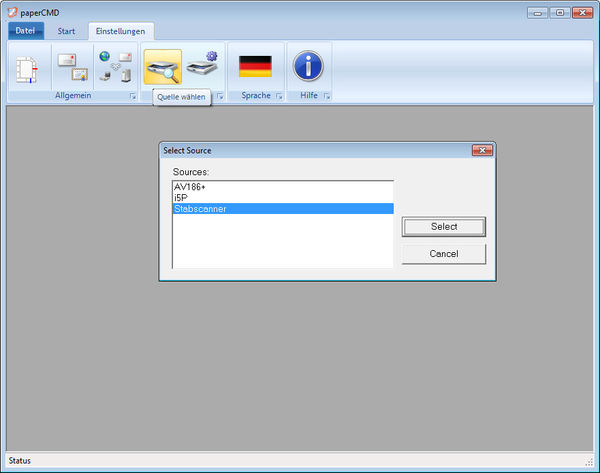This screenshot has height=473, width=600.
Task: Switch to the Einstellungen tab
Action: tap(121, 31)
